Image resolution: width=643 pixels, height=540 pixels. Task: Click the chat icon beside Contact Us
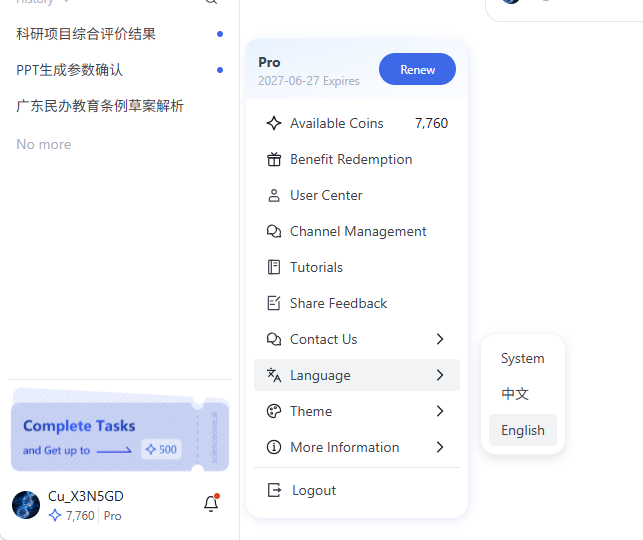[x=274, y=339]
